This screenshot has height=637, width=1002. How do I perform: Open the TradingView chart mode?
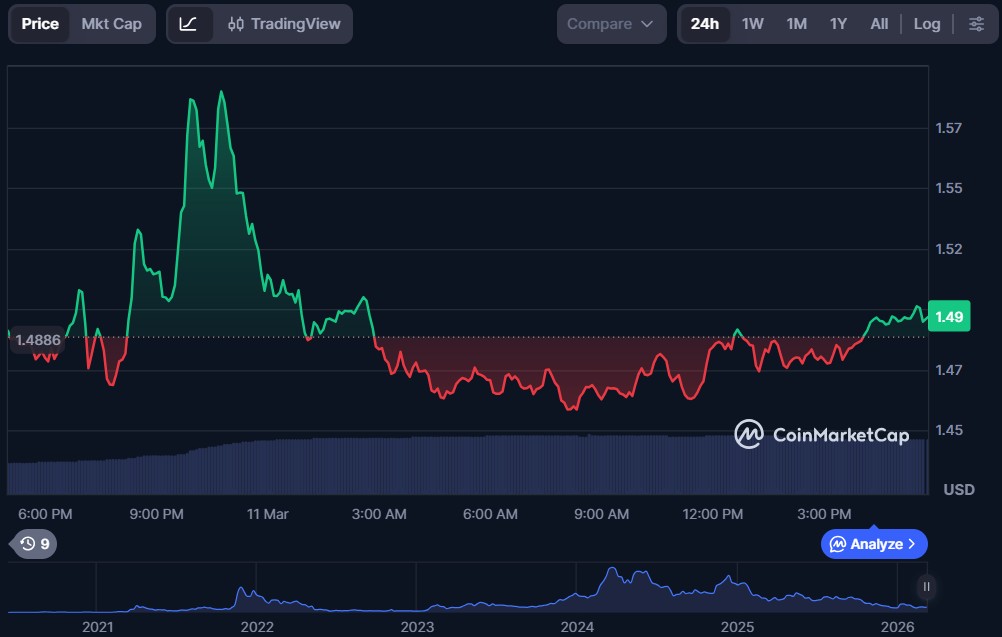point(284,24)
